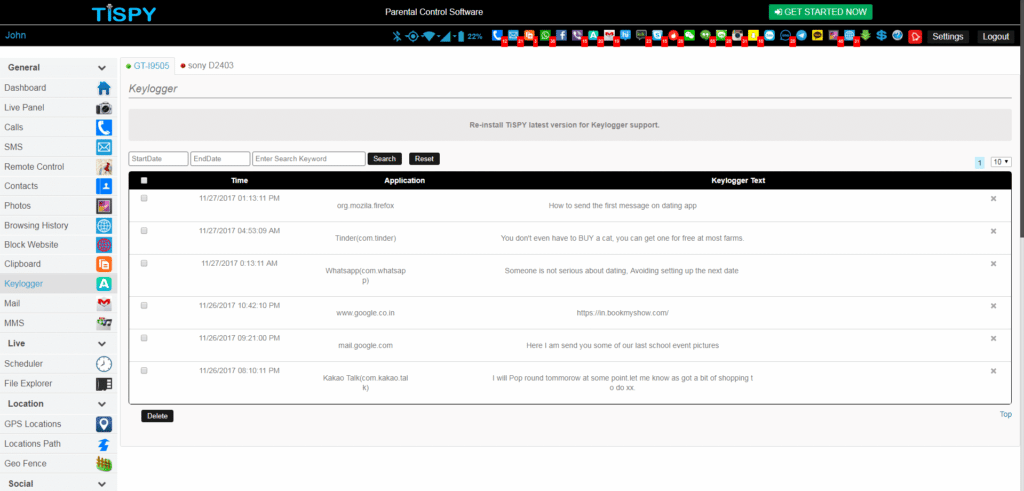Click the Search button
Viewport: 1024px width, 491px height.
(385, 159)
